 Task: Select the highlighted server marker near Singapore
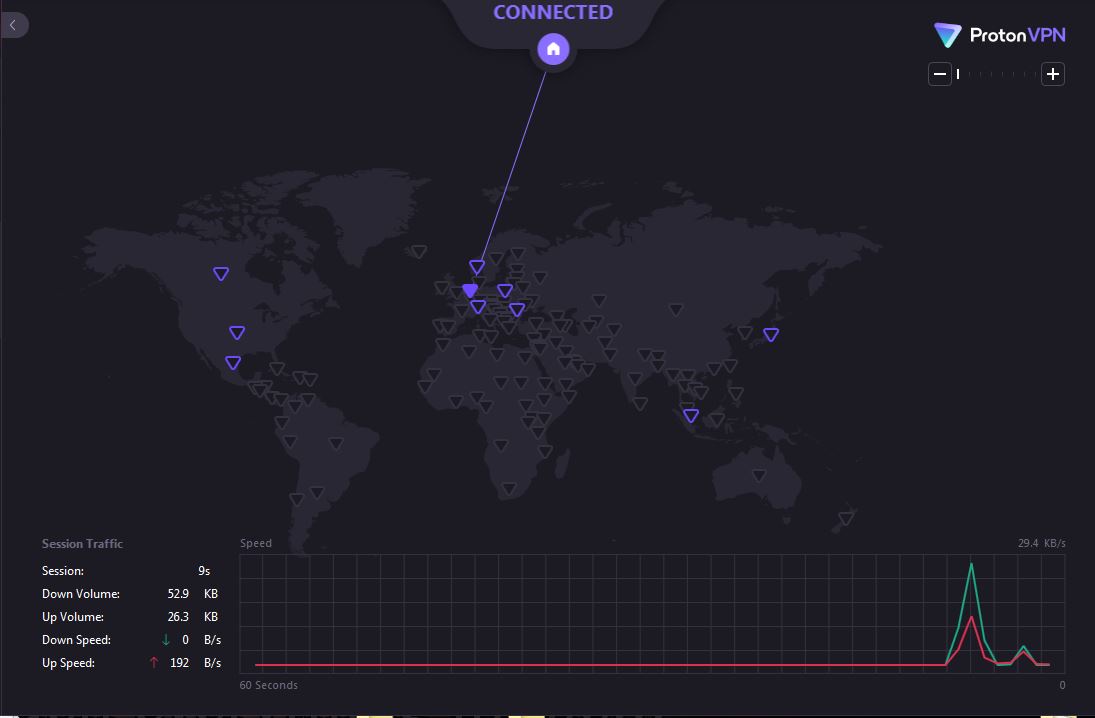(691, 415)
